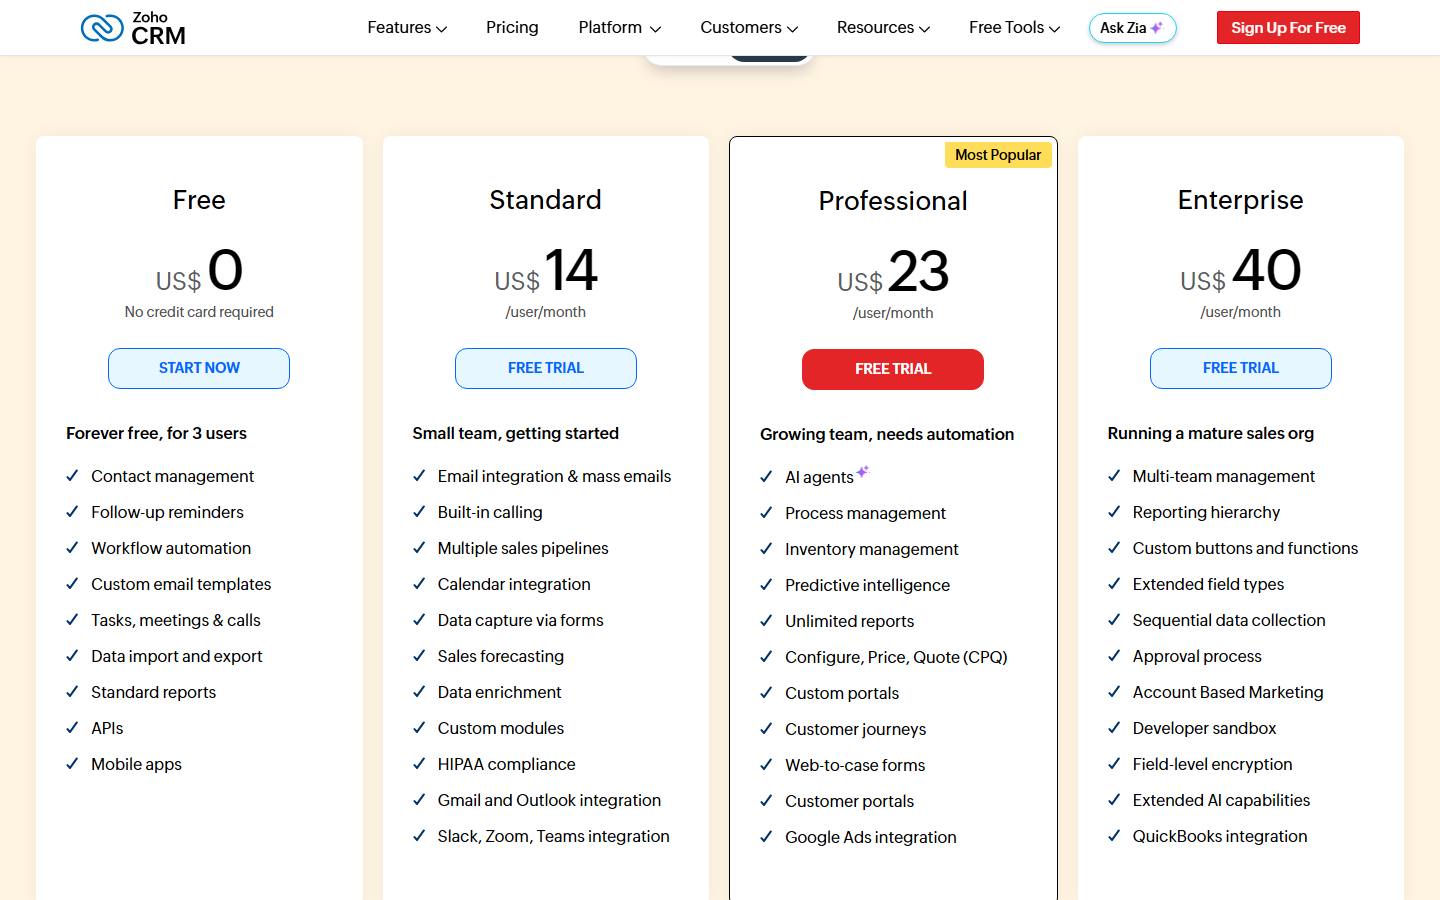1440x900 pixels.
Task: Click Multi-team management feature
Action: tap(1224, 476)
